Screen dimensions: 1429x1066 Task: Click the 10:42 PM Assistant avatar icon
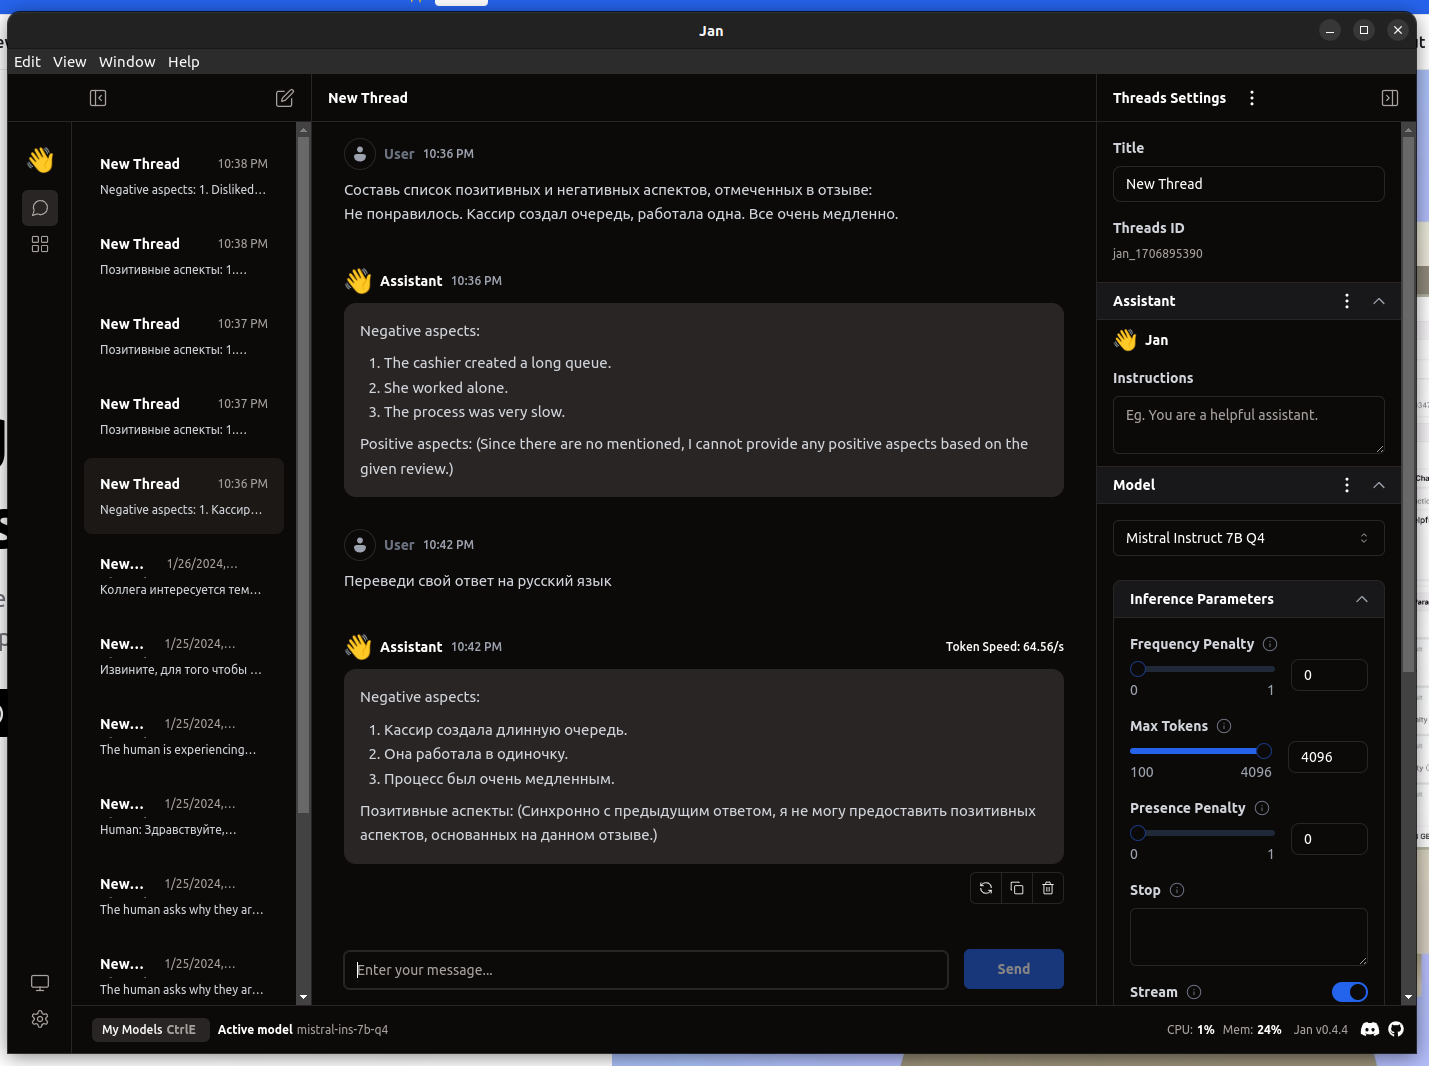(358, 647)
